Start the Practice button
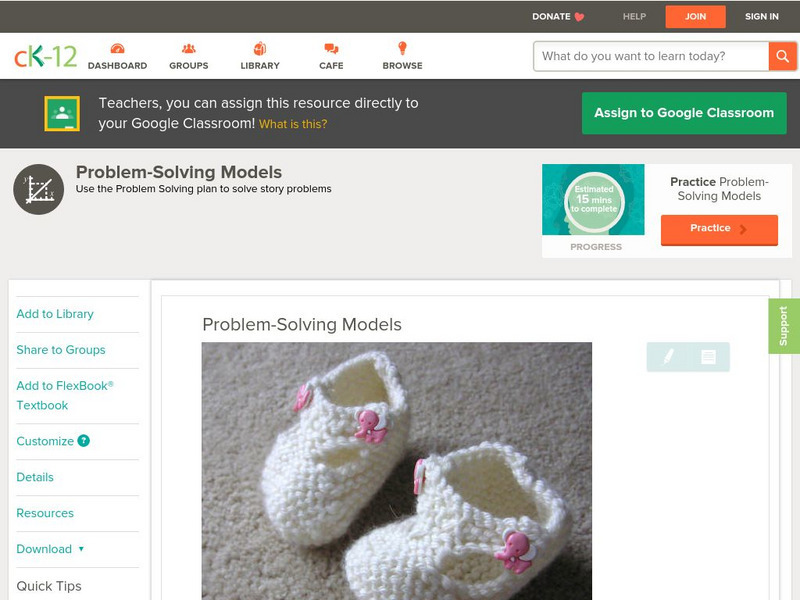This screenshot has height=600, width=800. [x=719, y=229]
